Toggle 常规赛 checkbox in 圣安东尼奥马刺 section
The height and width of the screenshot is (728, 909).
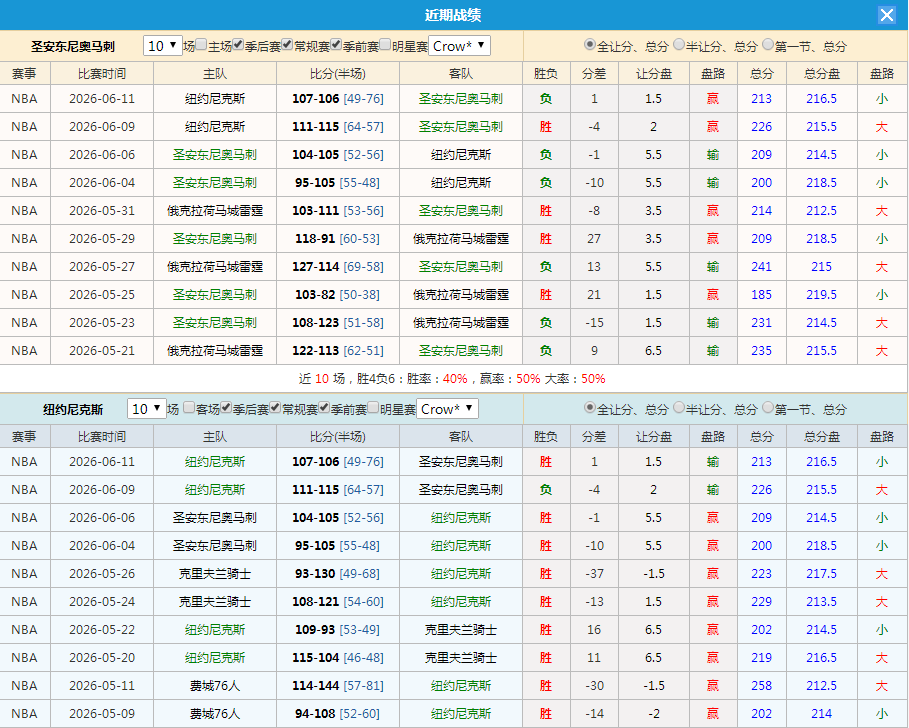[x=287, y=45]
